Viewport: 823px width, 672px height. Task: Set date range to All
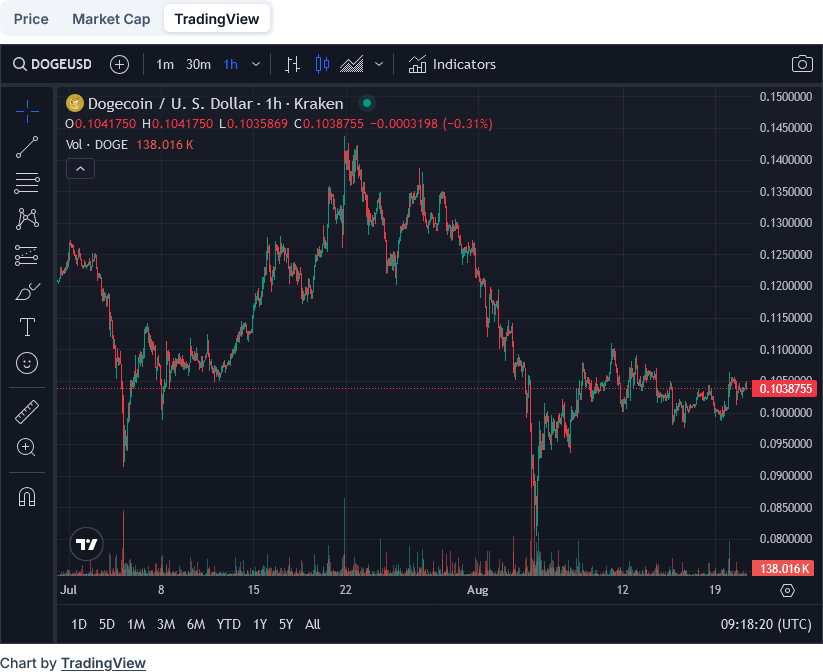click(312, 624)
